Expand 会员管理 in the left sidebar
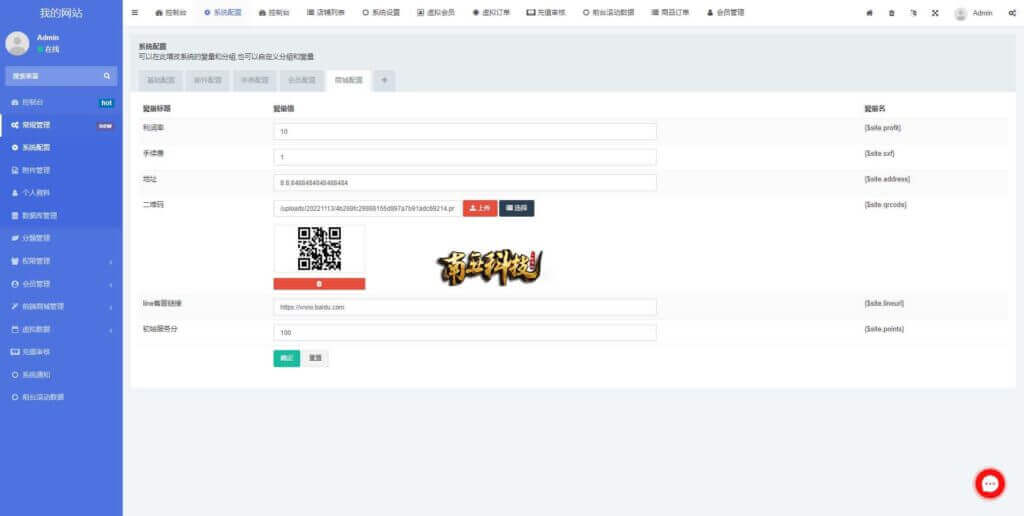This screenshot has height=516, width=1024. [x=61, y=284]
